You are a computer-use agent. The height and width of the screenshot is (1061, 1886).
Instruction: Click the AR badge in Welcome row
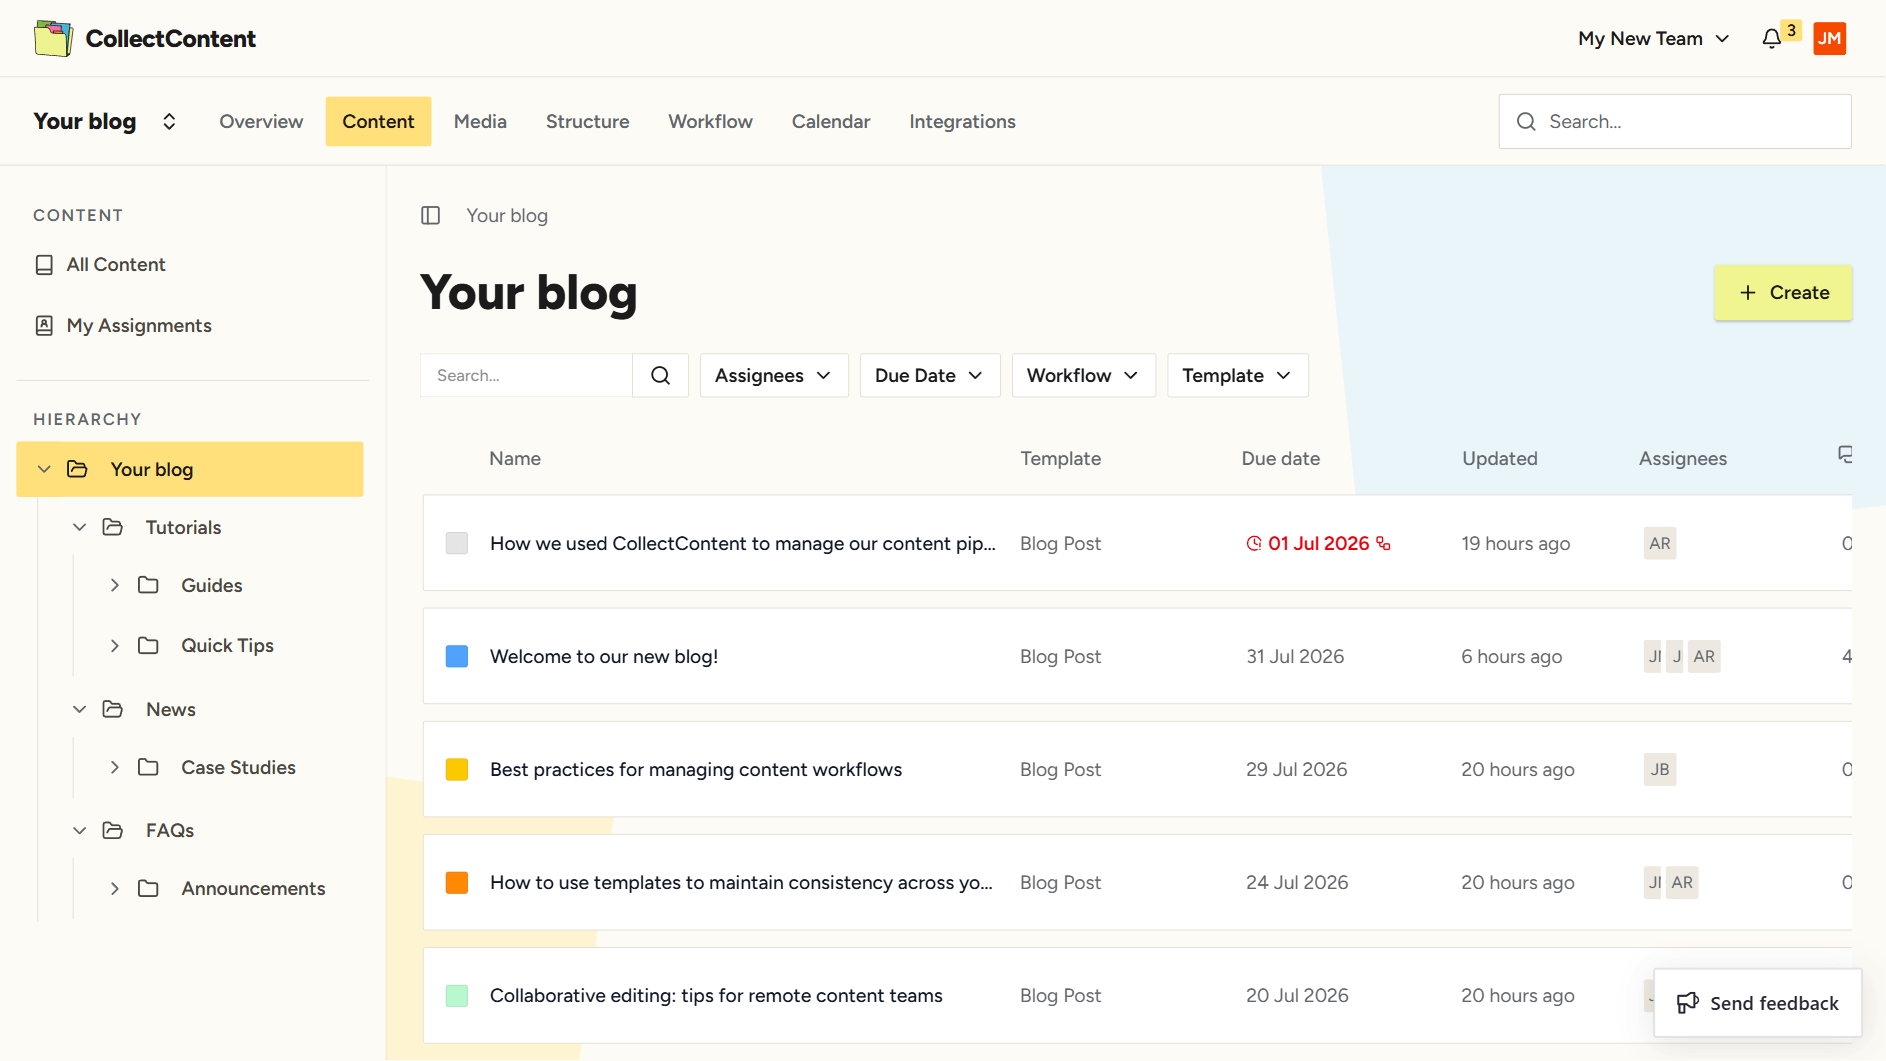[1704, 656]
